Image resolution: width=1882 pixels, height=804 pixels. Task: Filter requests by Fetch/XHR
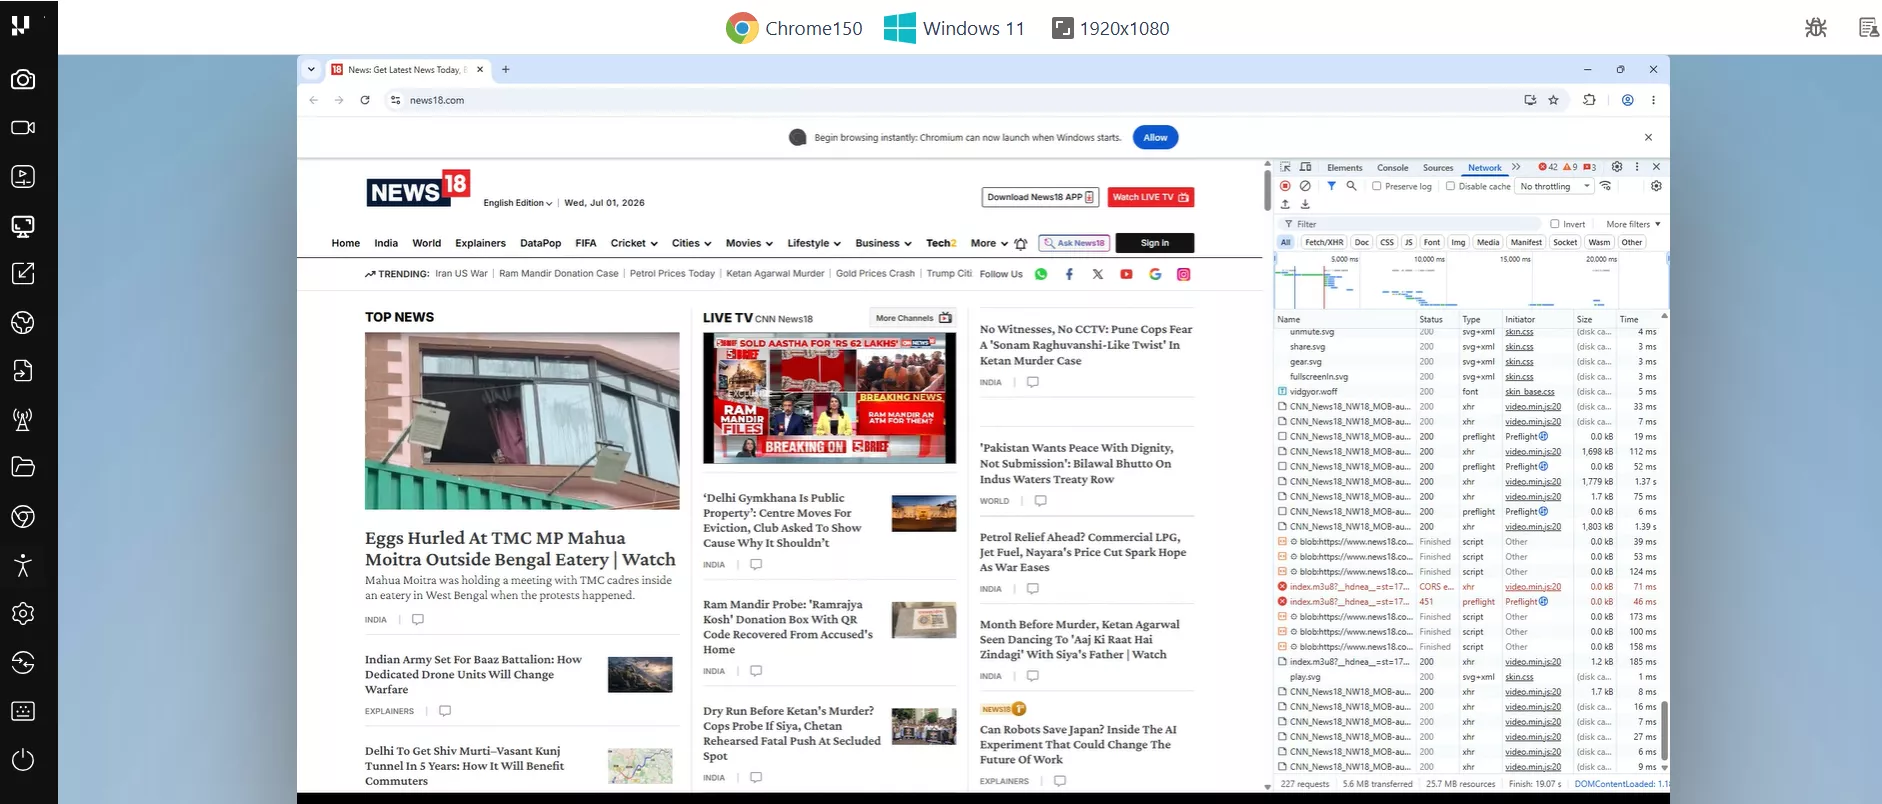click(x=1324, y=242)
